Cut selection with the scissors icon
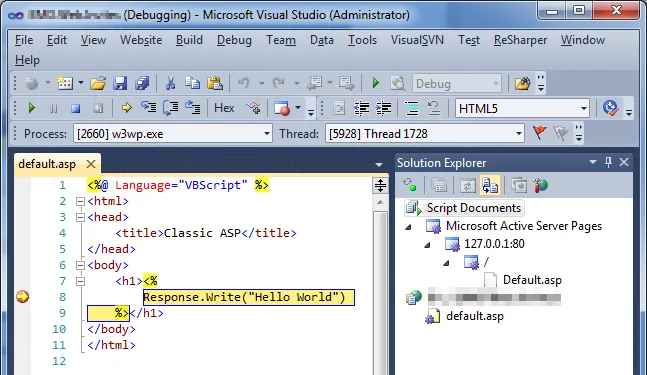 pos(170,83)
